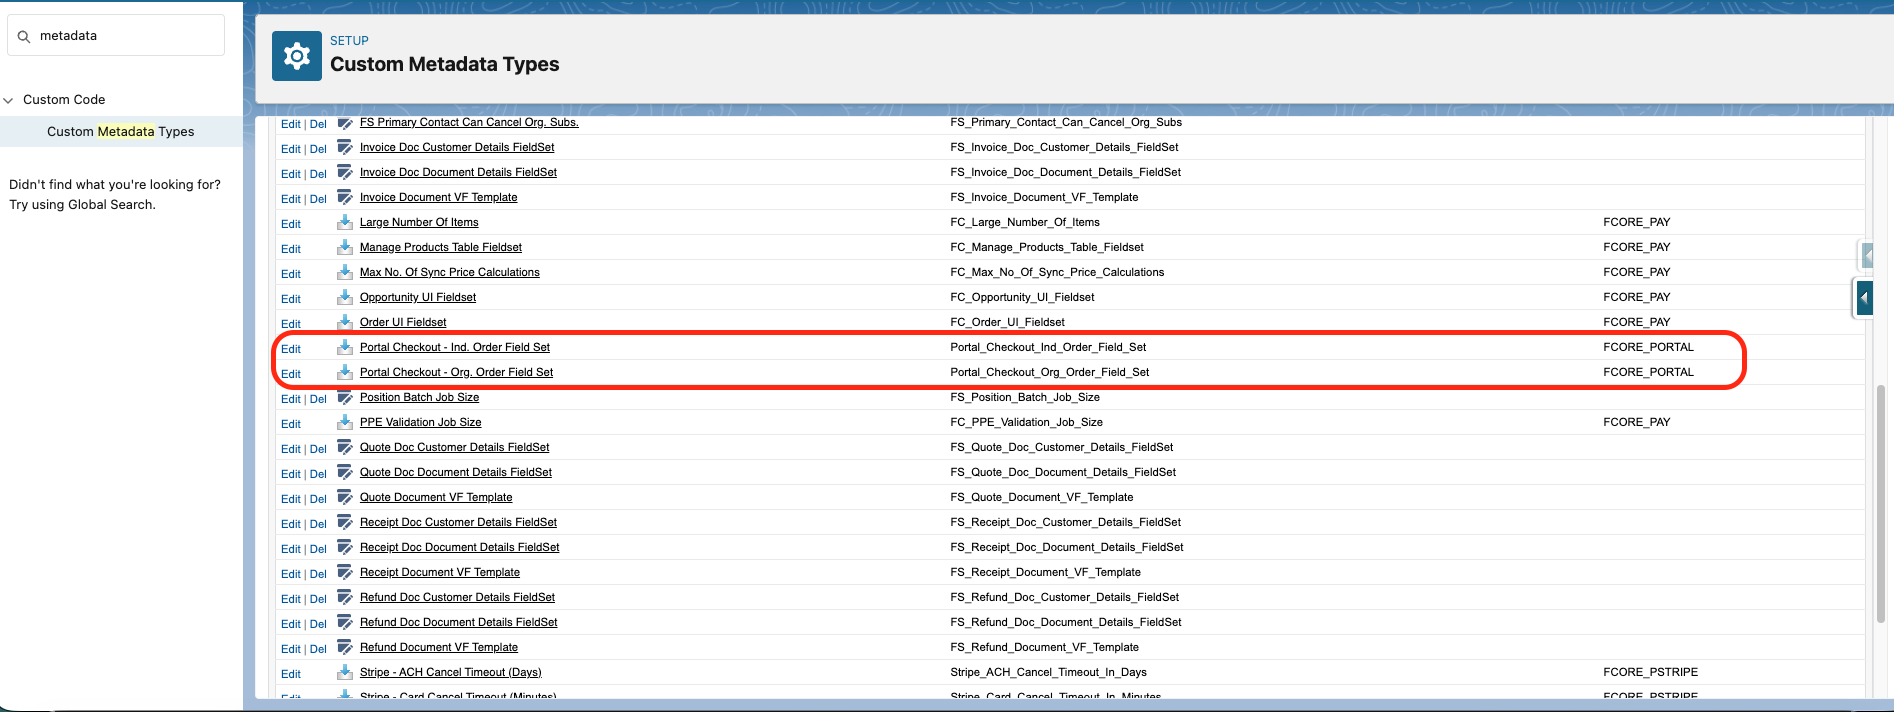Click the download icon beside Large Number Of Items
This screenshot has height=712, width=1894.
point(345,222)
